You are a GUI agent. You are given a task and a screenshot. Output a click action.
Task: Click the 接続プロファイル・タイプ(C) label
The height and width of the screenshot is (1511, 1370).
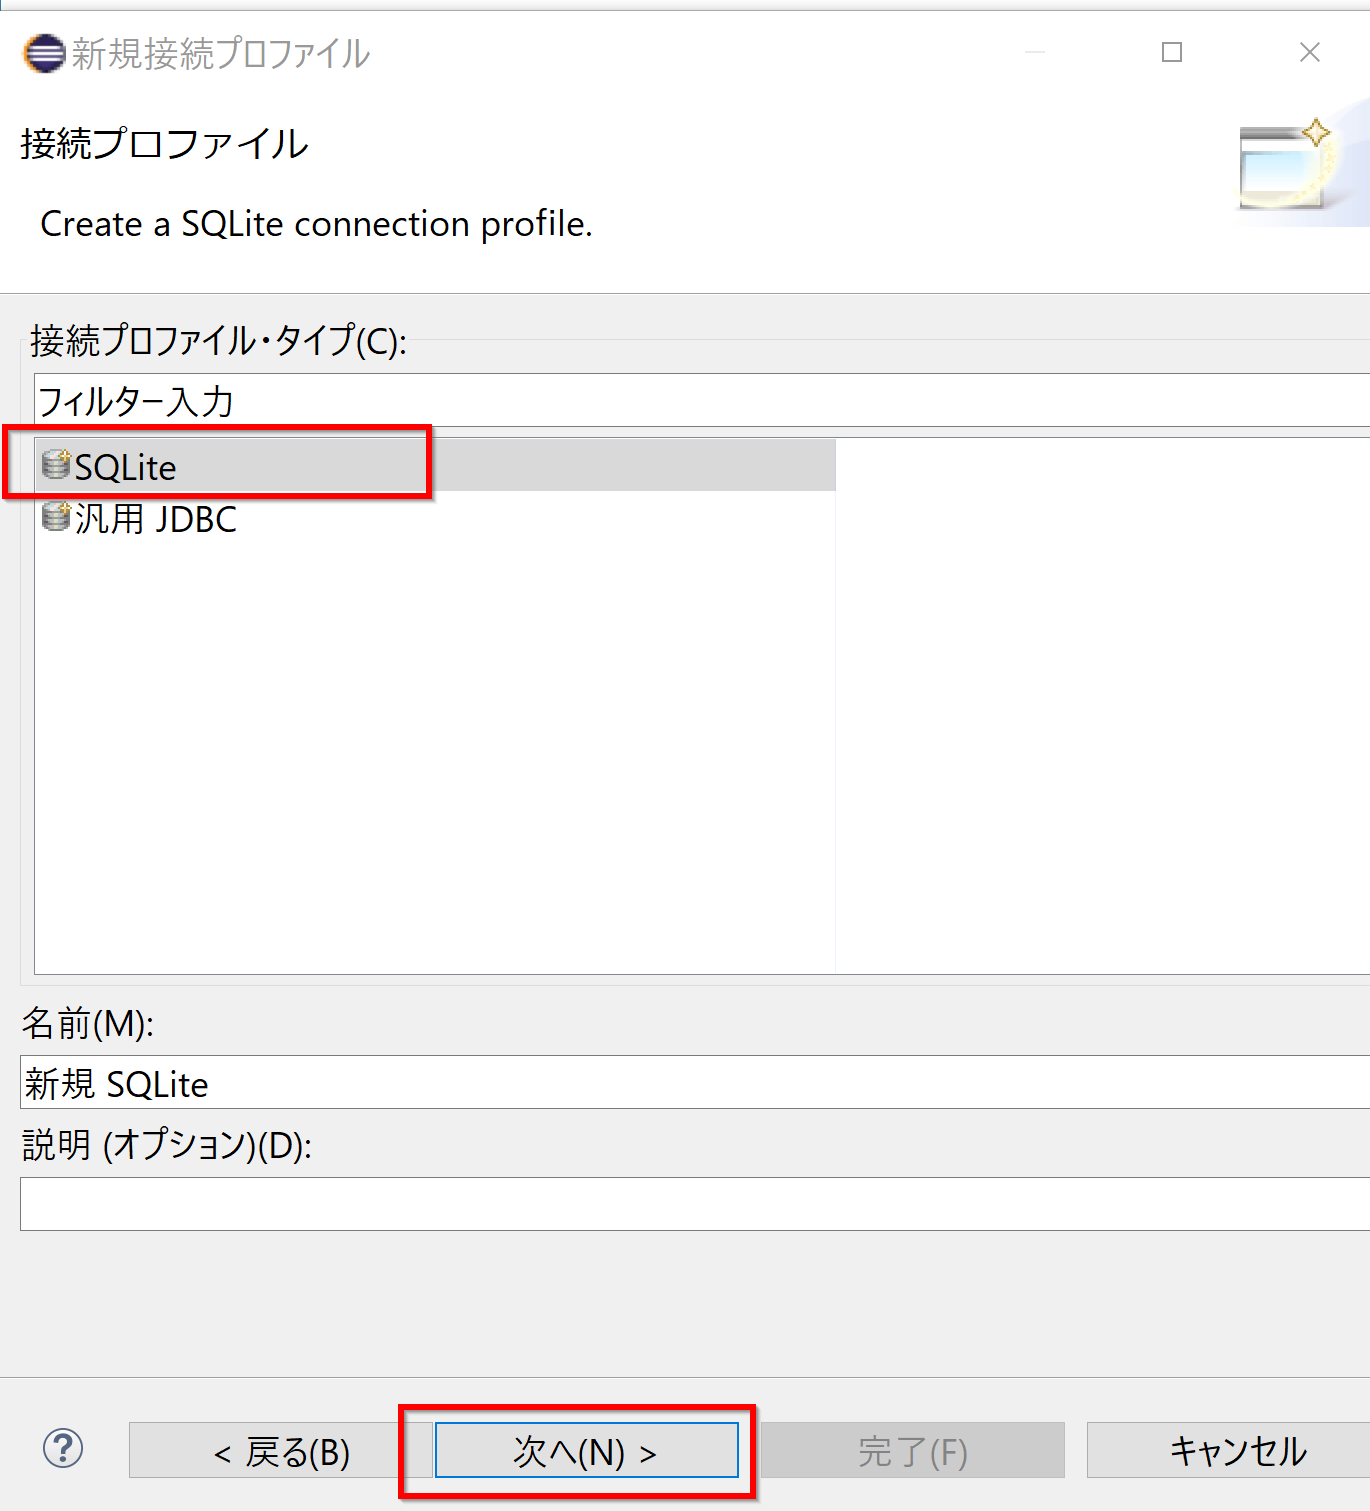(219, 341)
